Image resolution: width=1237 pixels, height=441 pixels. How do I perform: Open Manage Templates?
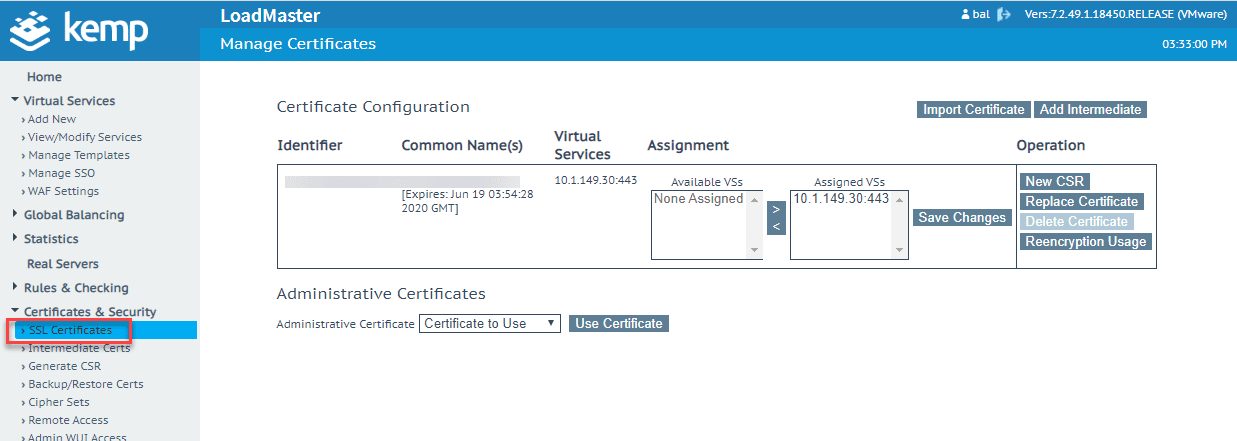pos(78,155)
